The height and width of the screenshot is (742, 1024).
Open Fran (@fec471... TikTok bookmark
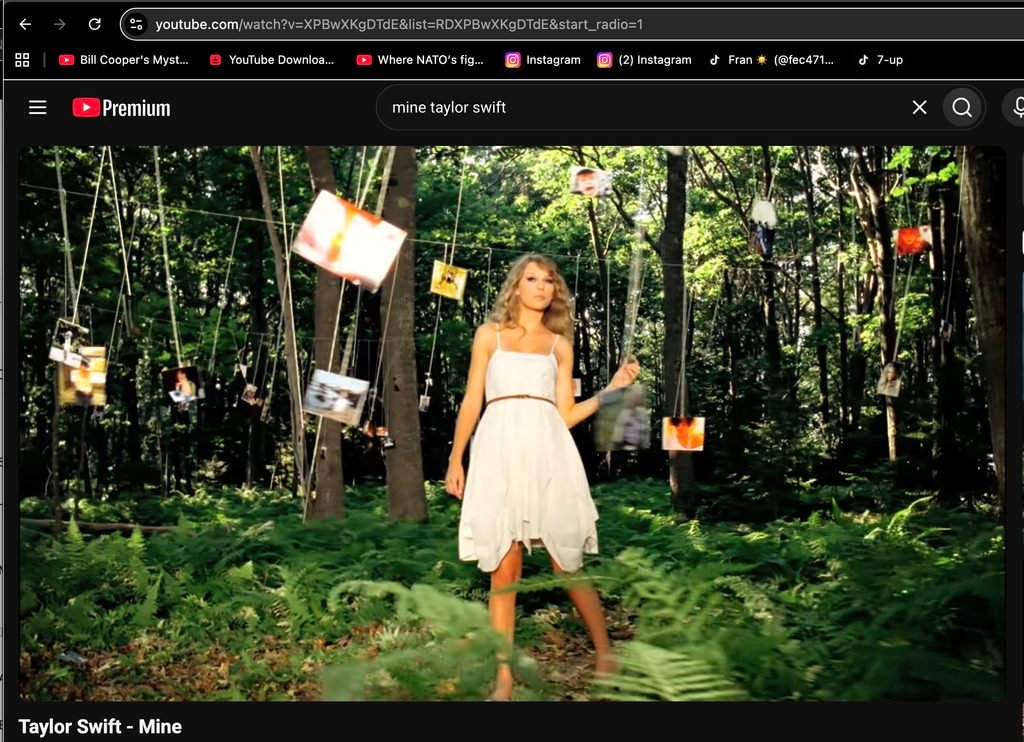pyautogui.click(x=771, y=60)
